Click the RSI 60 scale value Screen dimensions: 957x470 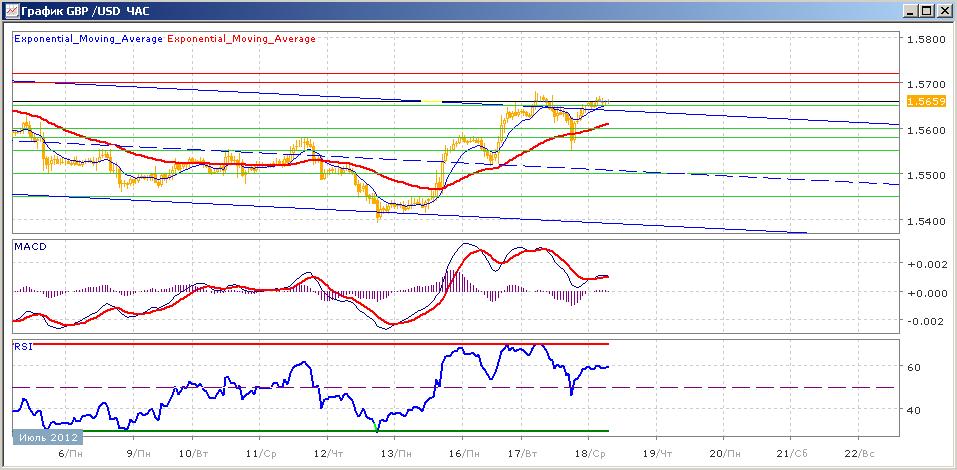click(915, 367)
